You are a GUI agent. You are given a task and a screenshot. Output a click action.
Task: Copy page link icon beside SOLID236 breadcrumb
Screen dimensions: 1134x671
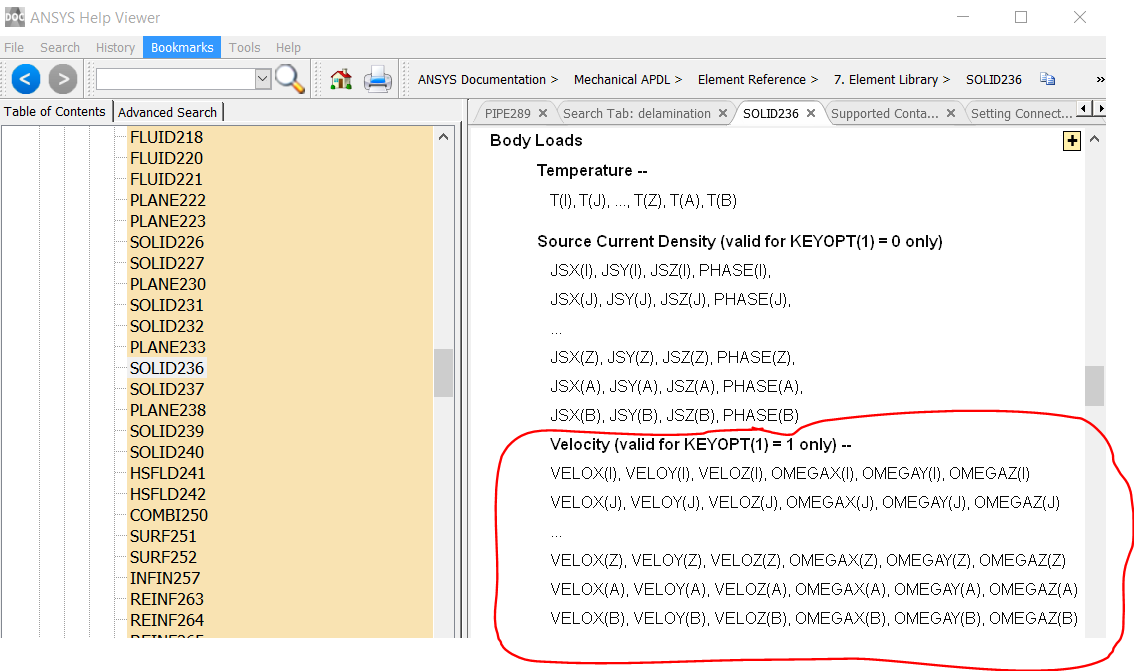[1047, 79]
